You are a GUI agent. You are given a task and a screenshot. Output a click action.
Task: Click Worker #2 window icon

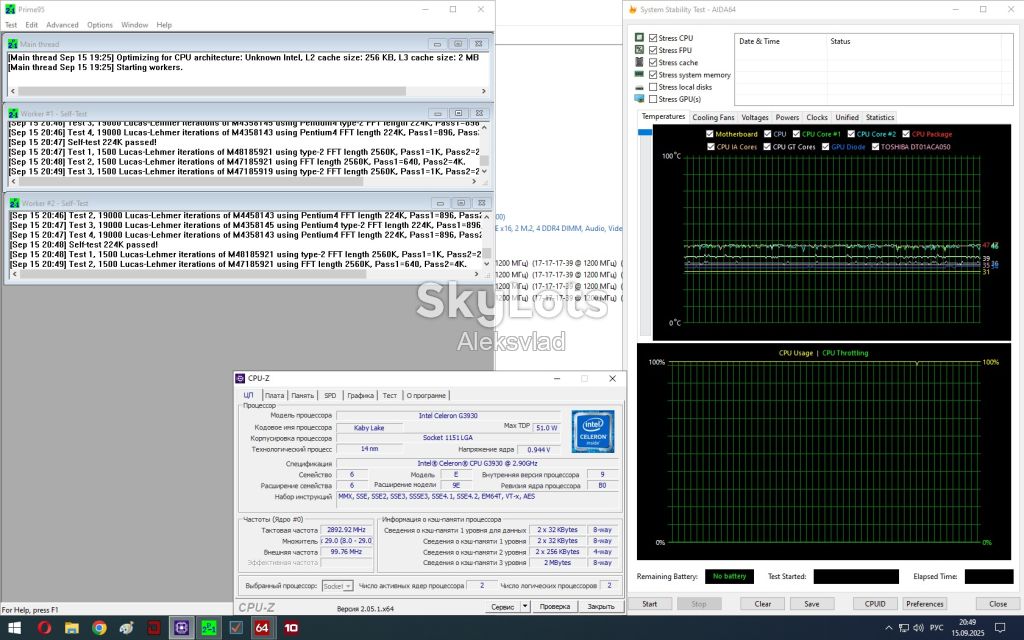[x=14, y=203]
